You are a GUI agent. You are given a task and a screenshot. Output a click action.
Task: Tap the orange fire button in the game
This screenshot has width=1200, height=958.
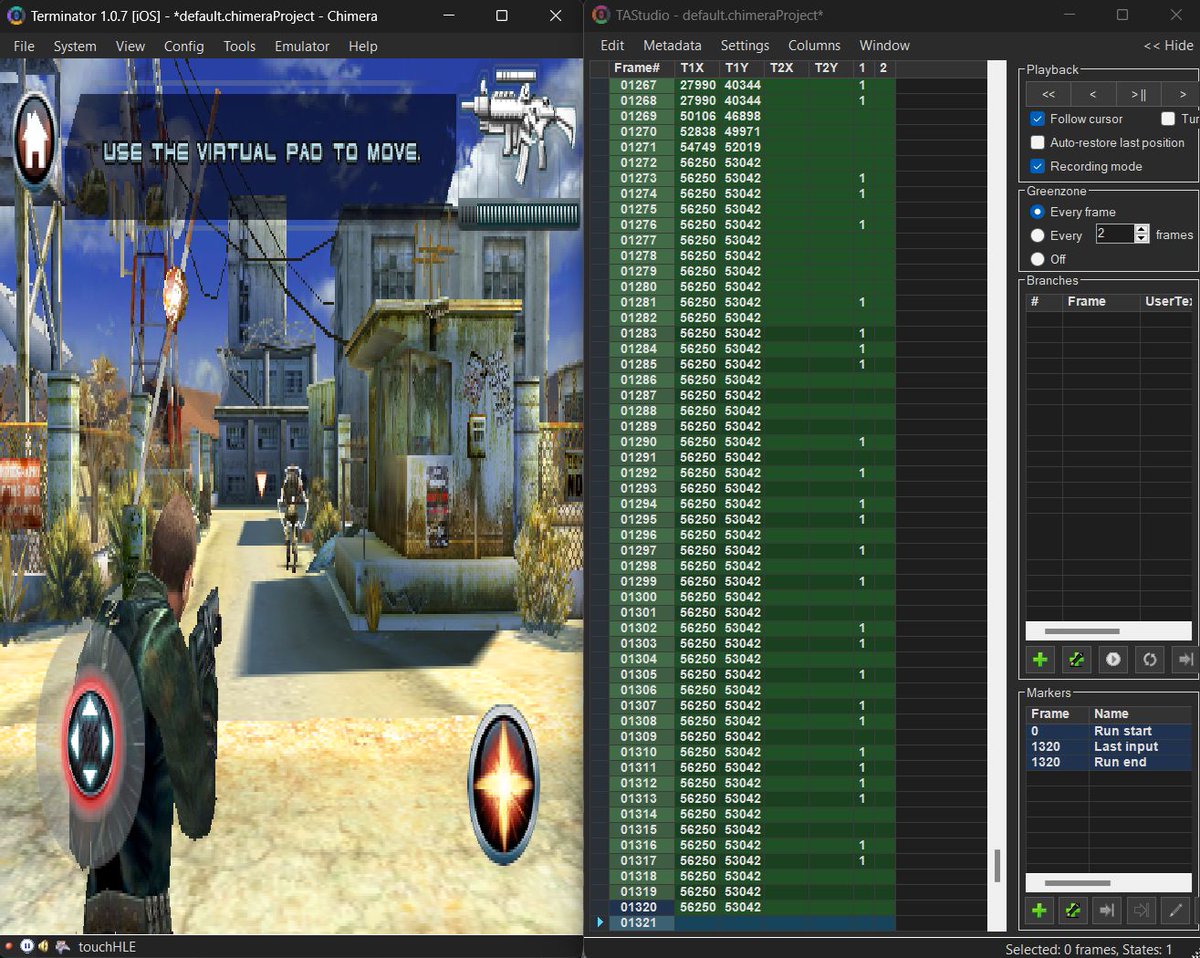pos(503,783)
